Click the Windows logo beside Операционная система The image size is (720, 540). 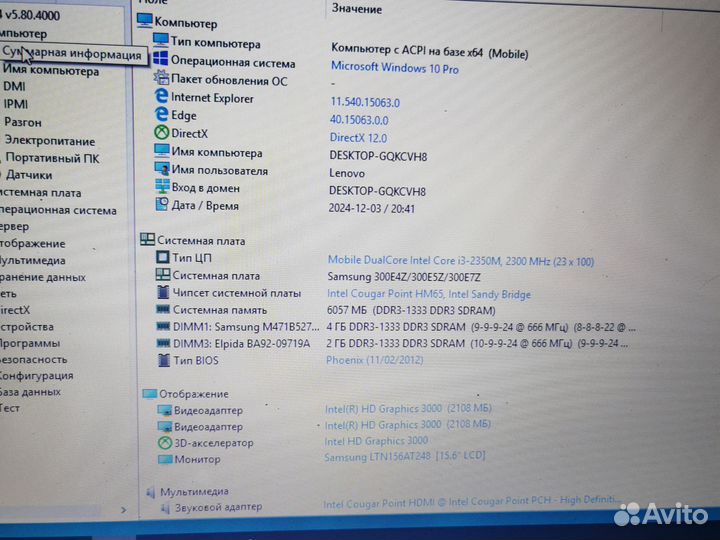(x=160, y=58)
